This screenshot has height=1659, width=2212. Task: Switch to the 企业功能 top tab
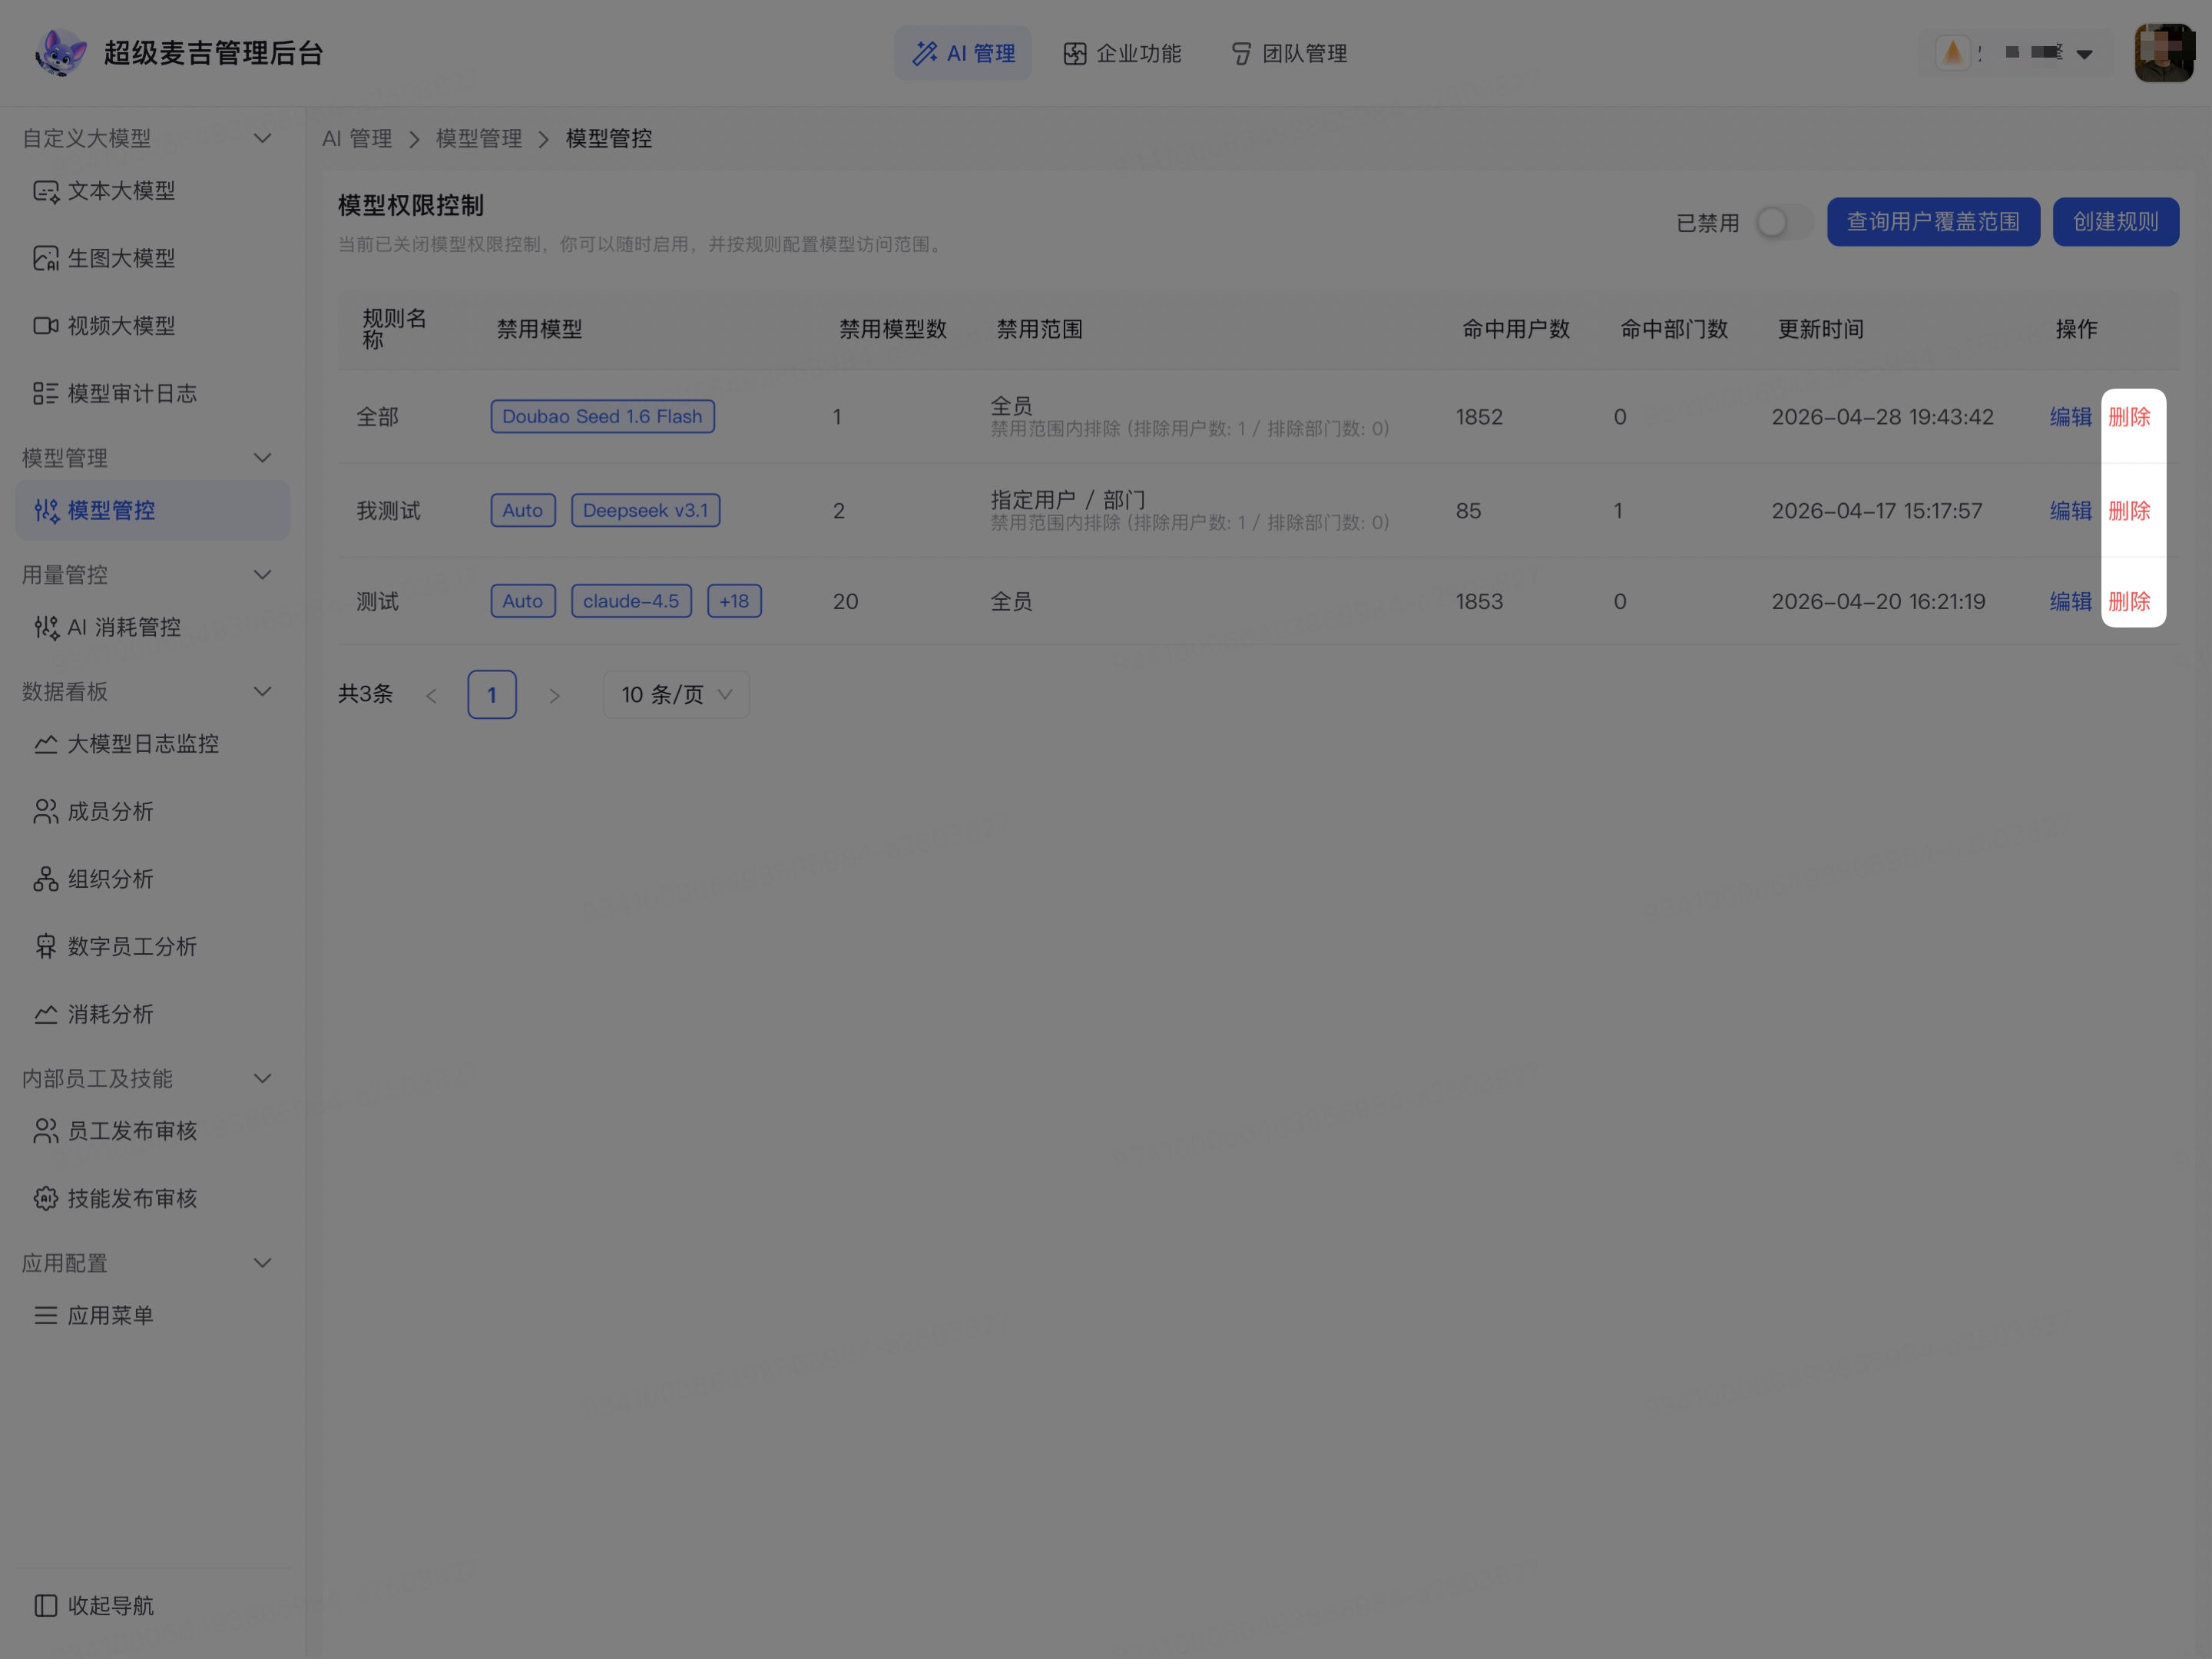click(x=1123, y=53)
